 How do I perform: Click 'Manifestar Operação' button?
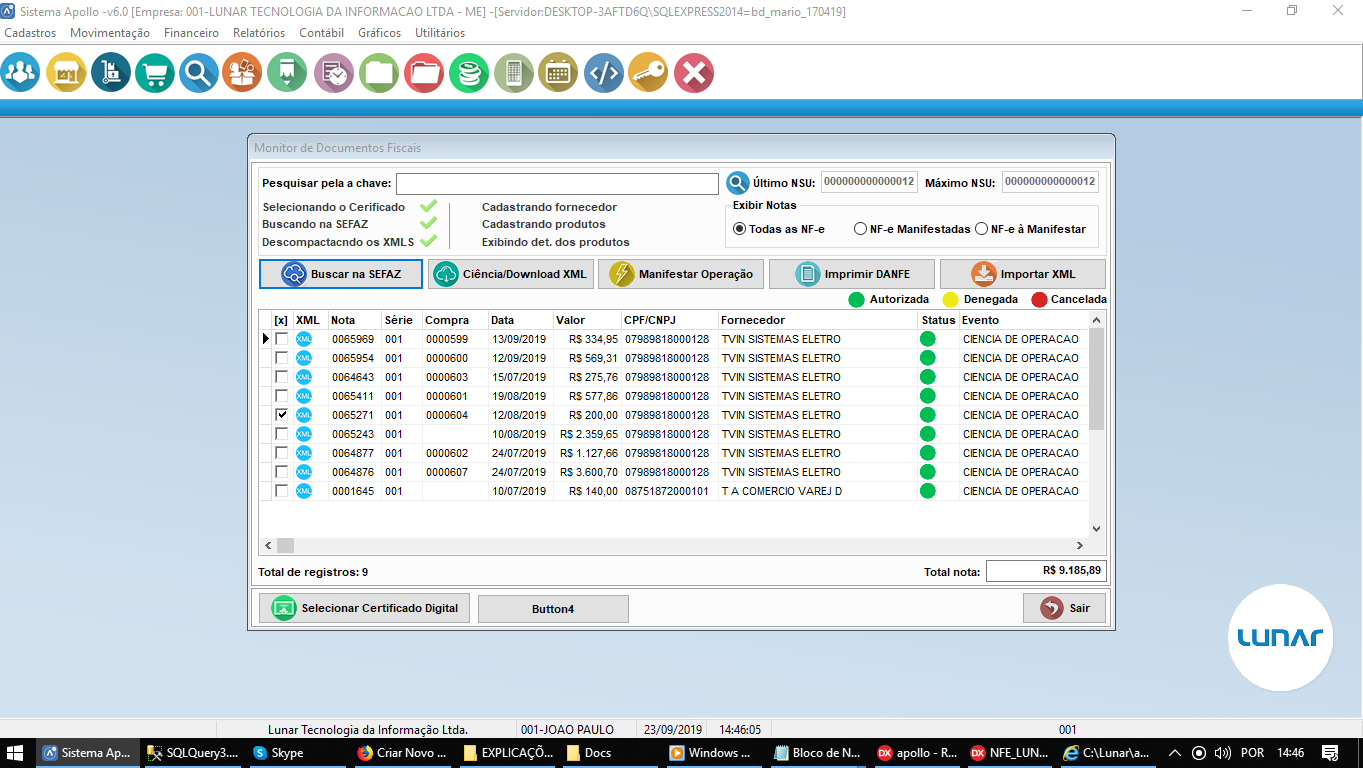coord(681,274)
